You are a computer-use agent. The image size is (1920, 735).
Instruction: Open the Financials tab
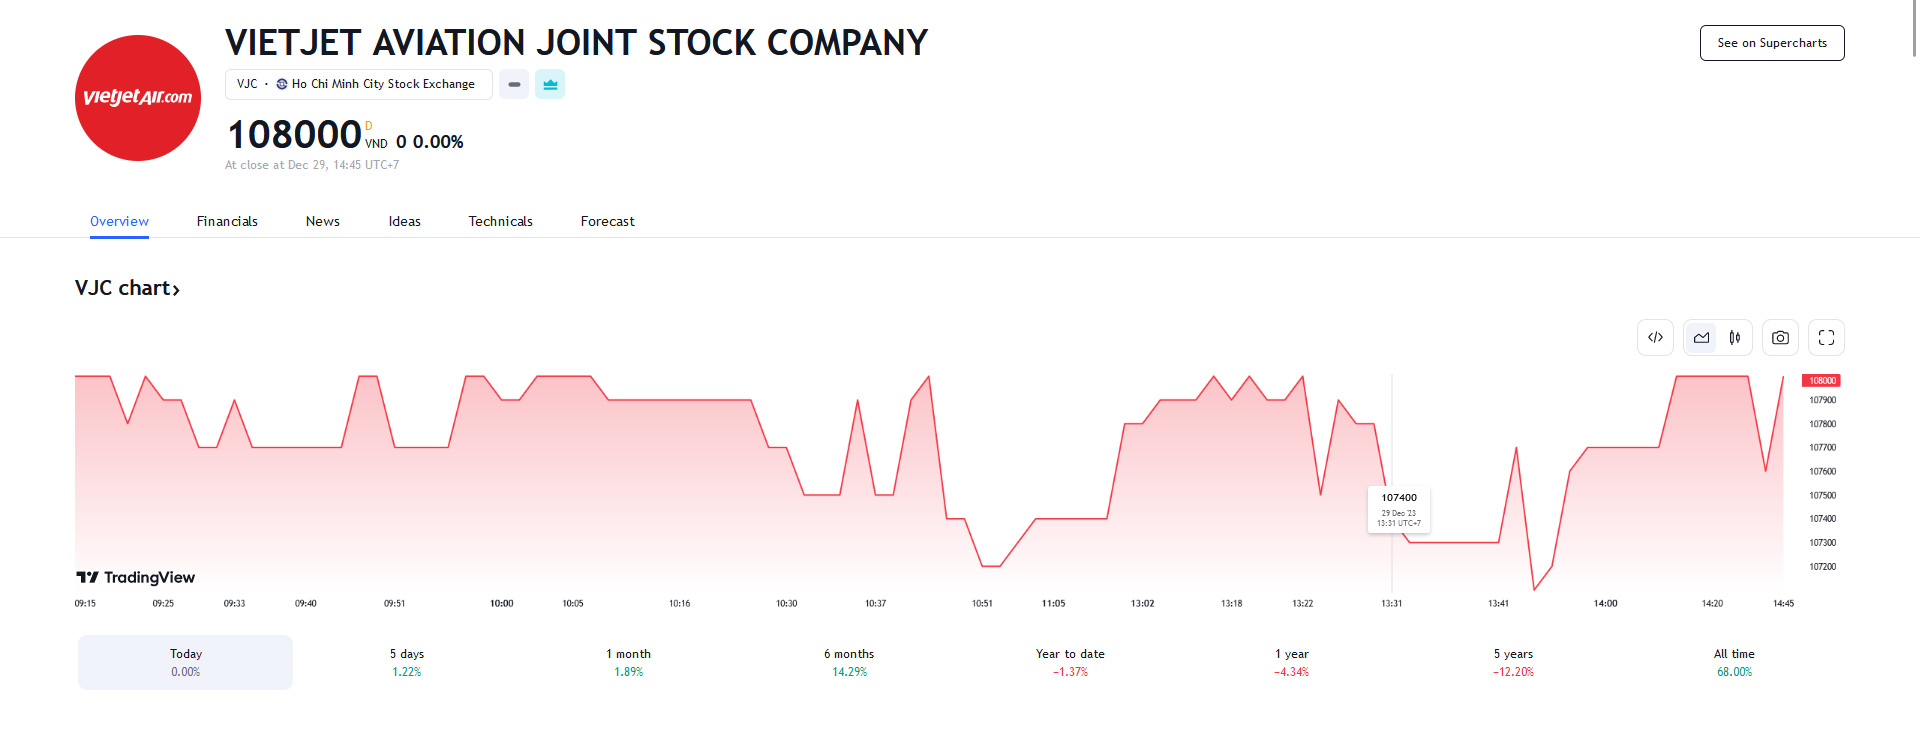(x=227, y=221)
